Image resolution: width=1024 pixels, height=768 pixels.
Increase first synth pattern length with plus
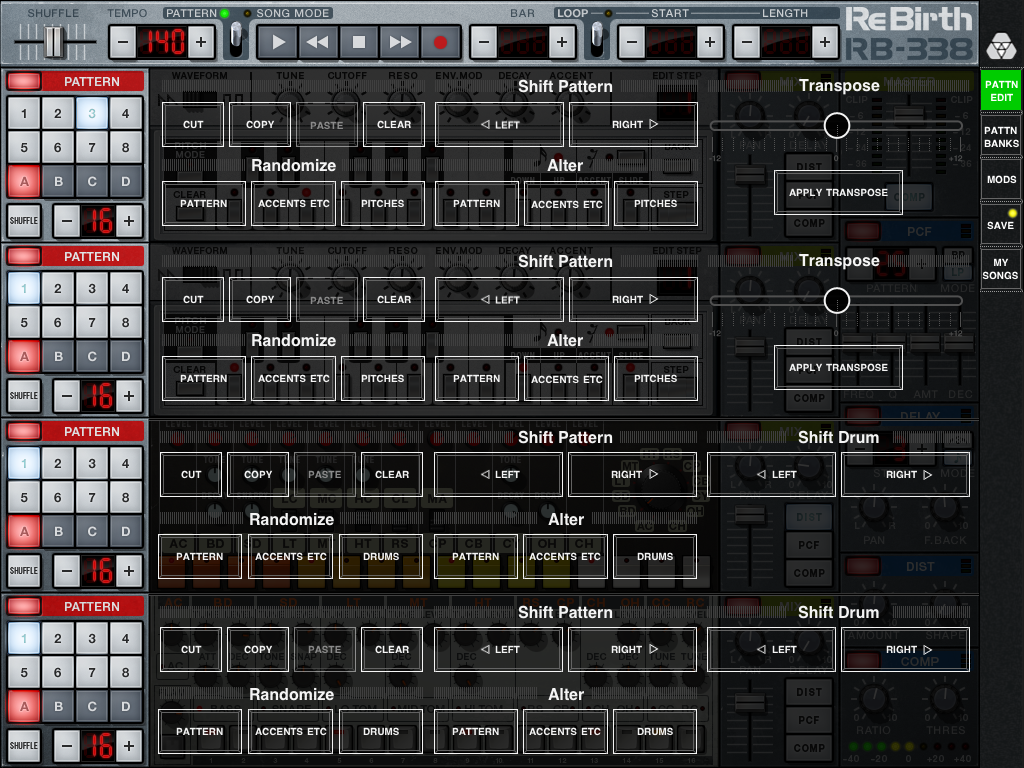coord(129,221)
